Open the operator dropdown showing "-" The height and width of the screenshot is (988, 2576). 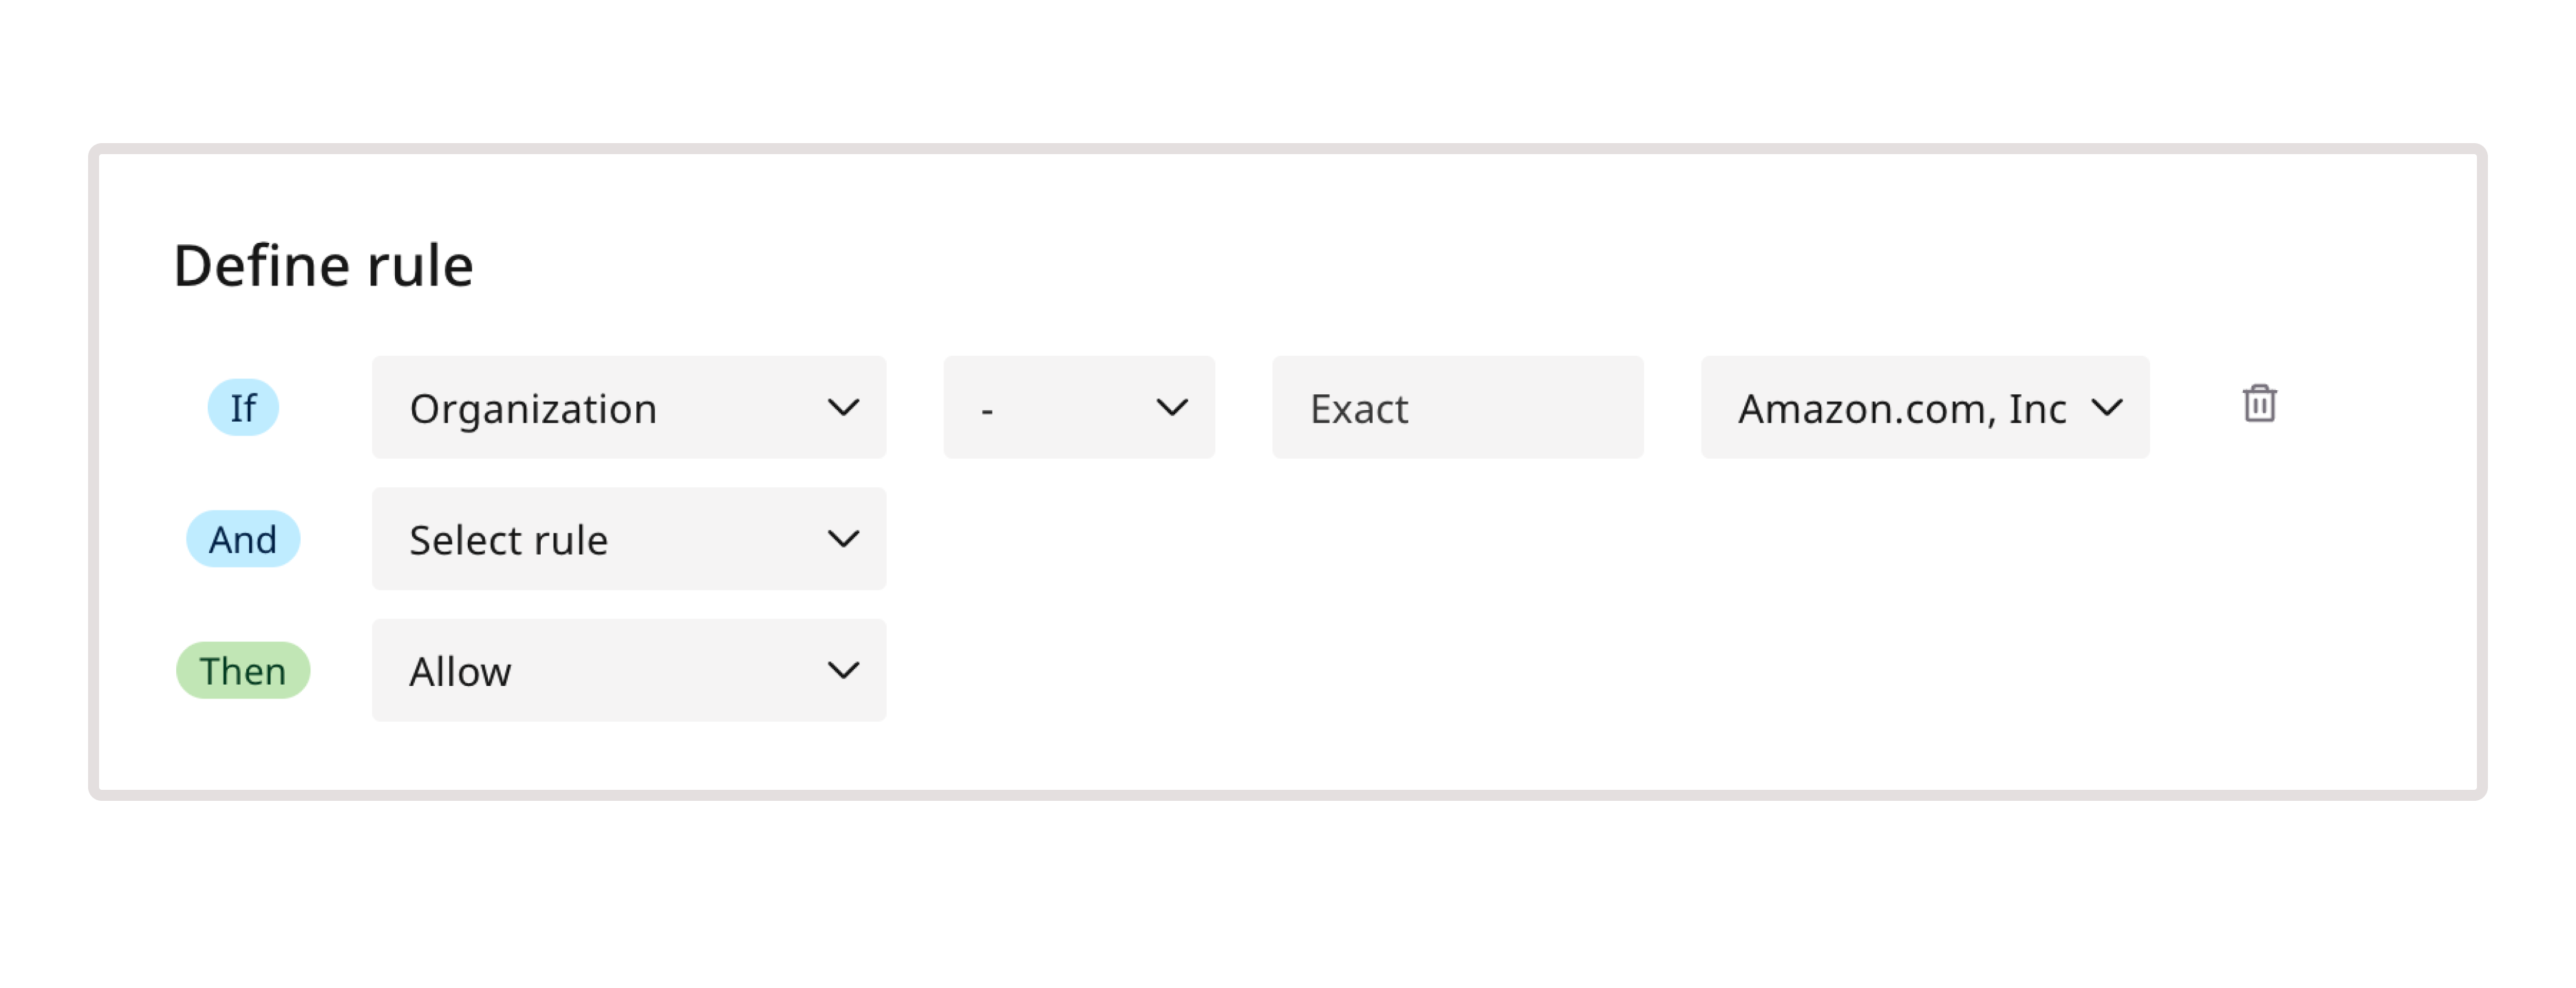(x=1078, y=407)
